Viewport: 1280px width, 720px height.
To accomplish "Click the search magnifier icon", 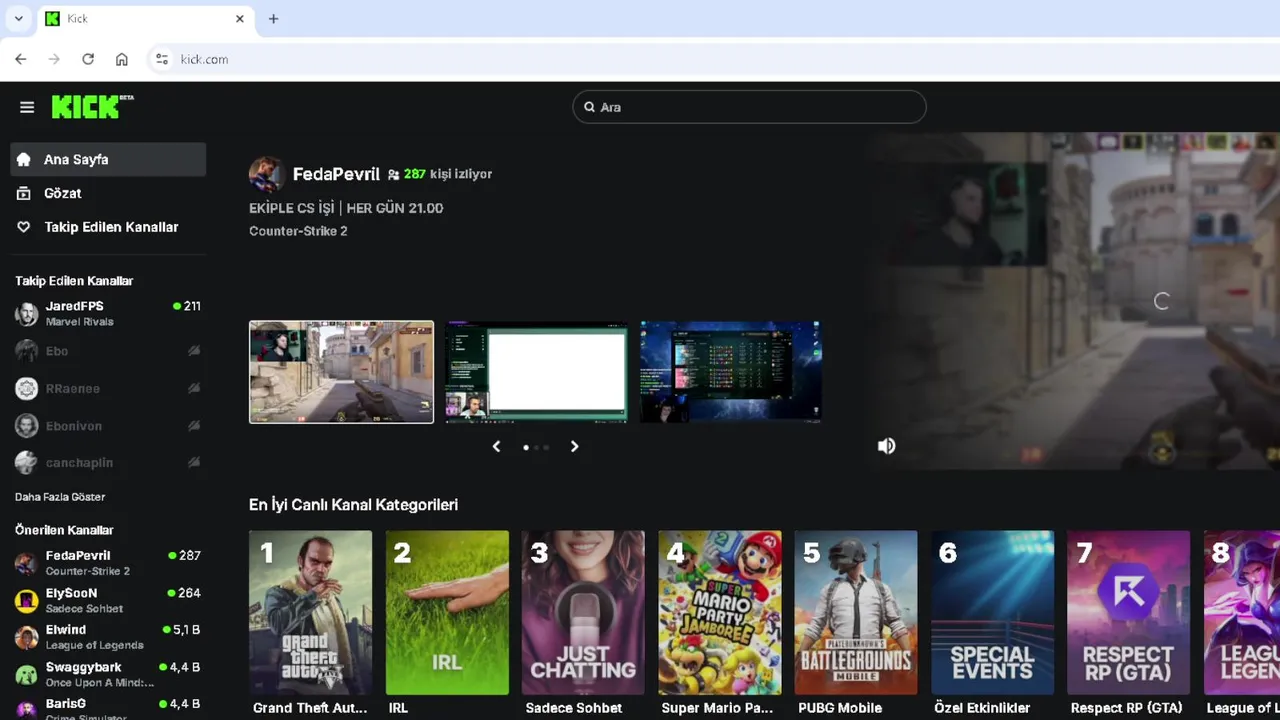I will 589,107.
